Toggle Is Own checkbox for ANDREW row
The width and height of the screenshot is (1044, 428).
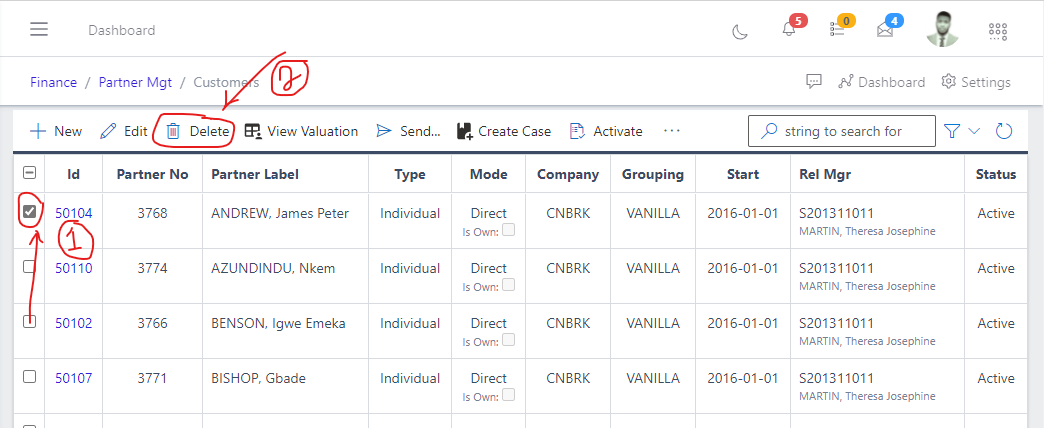509,230
